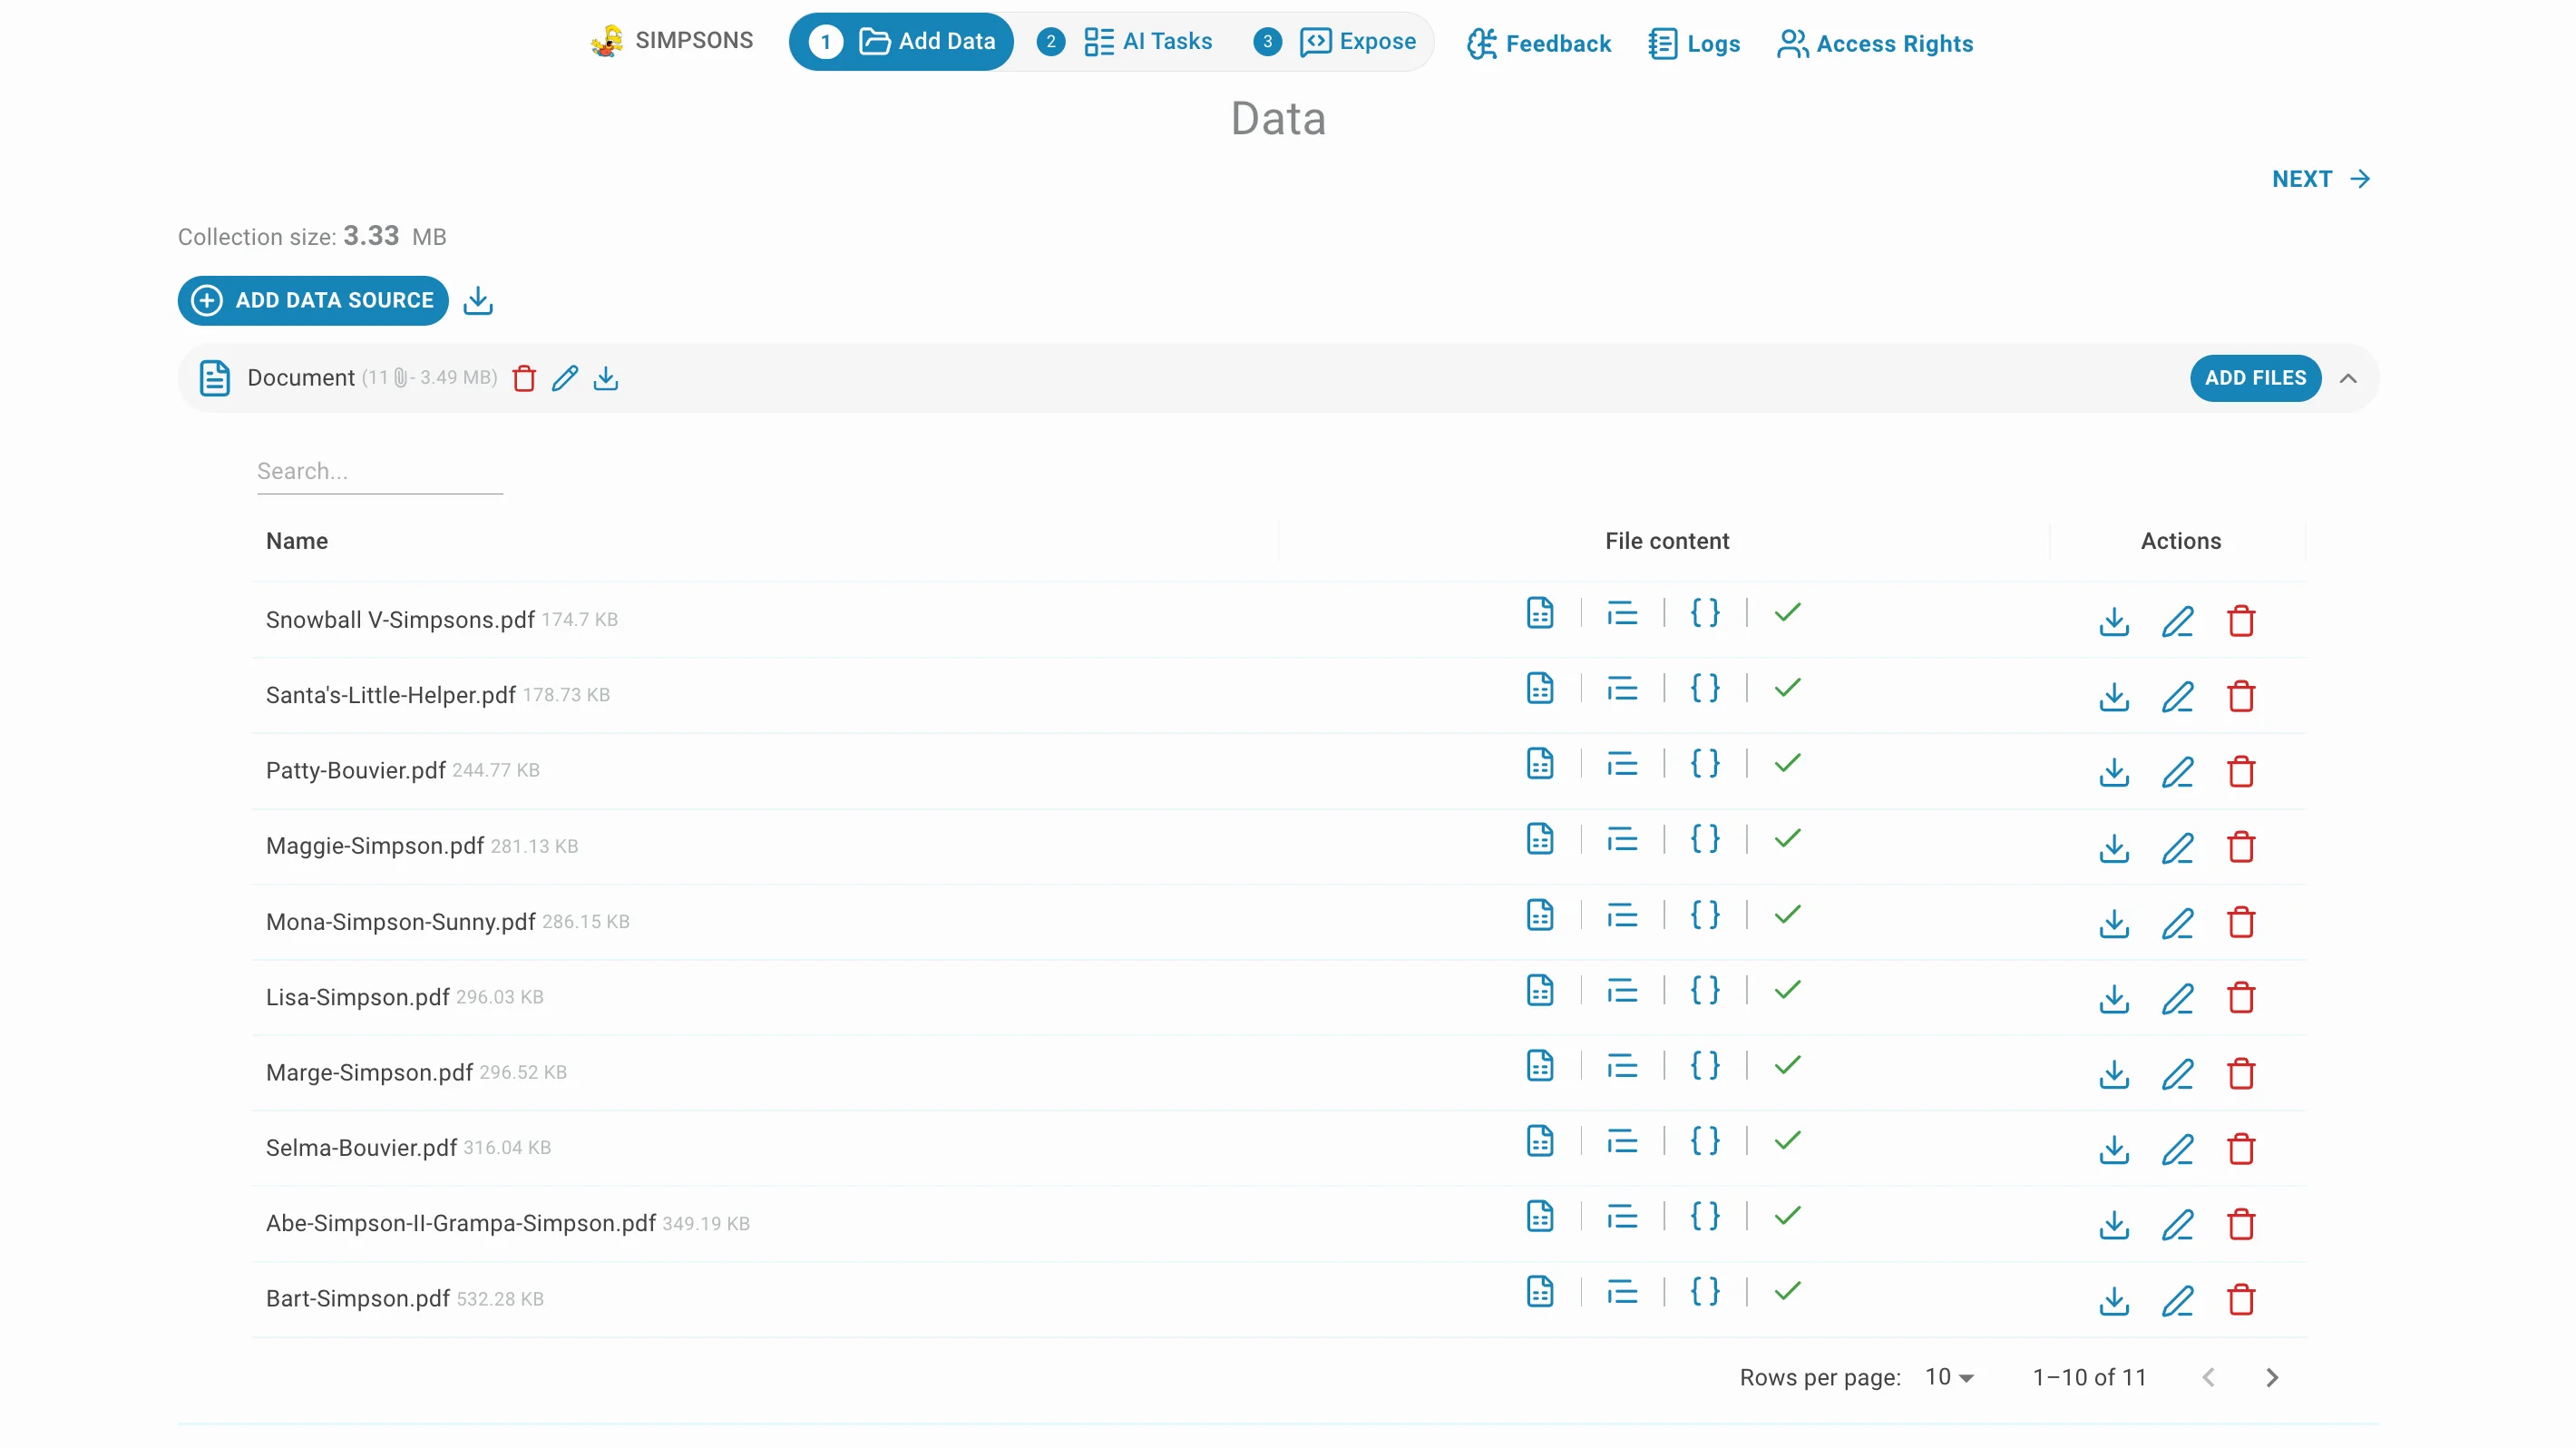Edit the Document data source name

[x=565, y=378]
